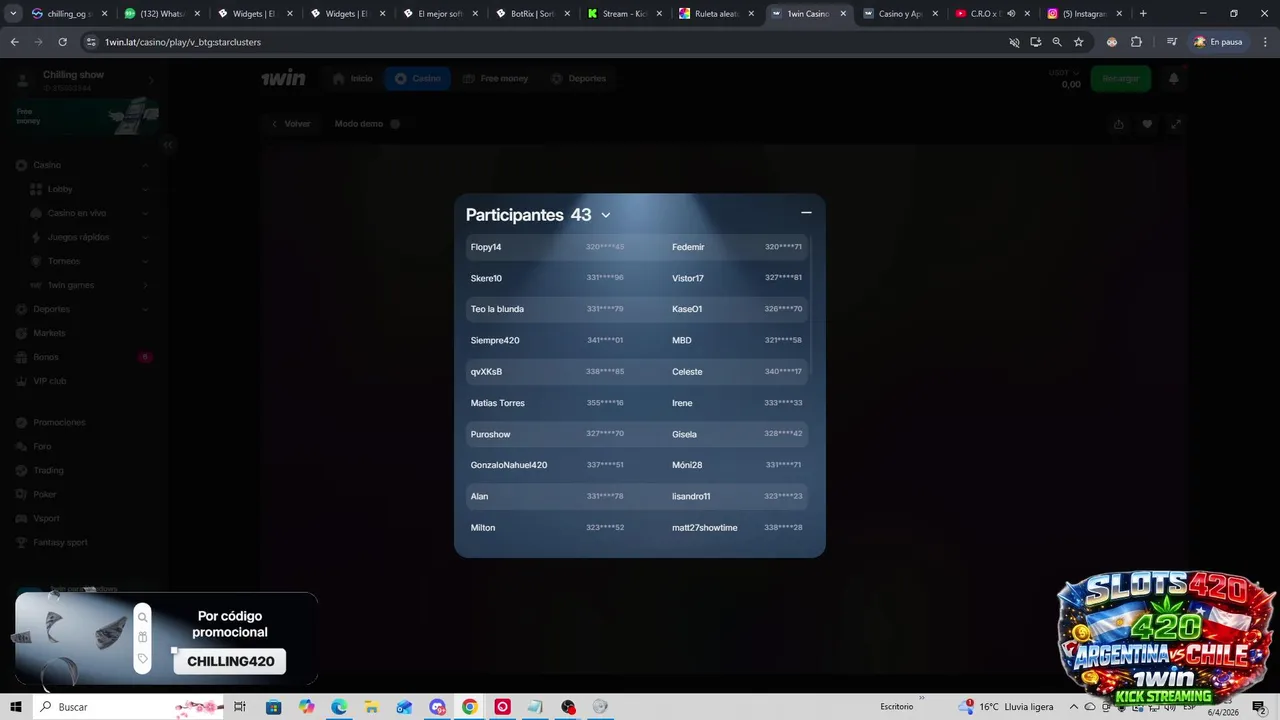Open Microsoft Edge from the taskbar
The width and height of the screenshot is (1280, 720).
click(x=339, y=707)
